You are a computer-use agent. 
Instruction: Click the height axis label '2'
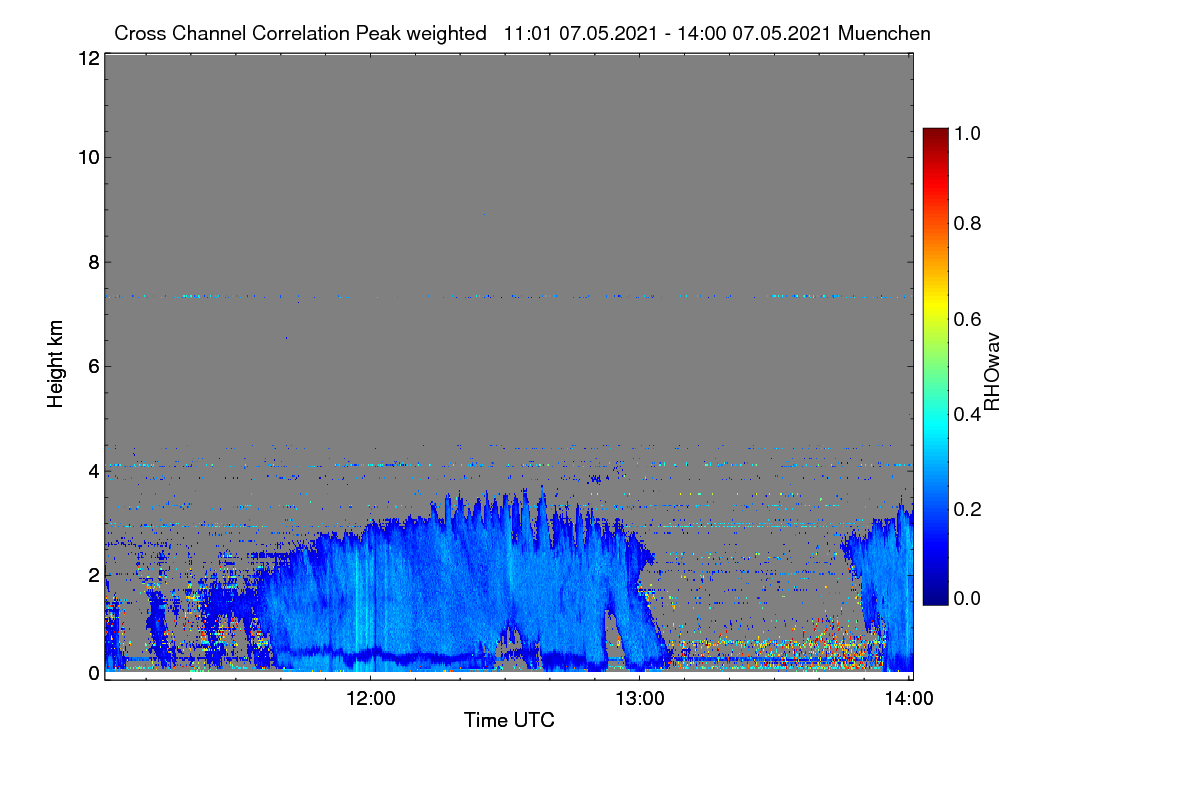(92, 575)
